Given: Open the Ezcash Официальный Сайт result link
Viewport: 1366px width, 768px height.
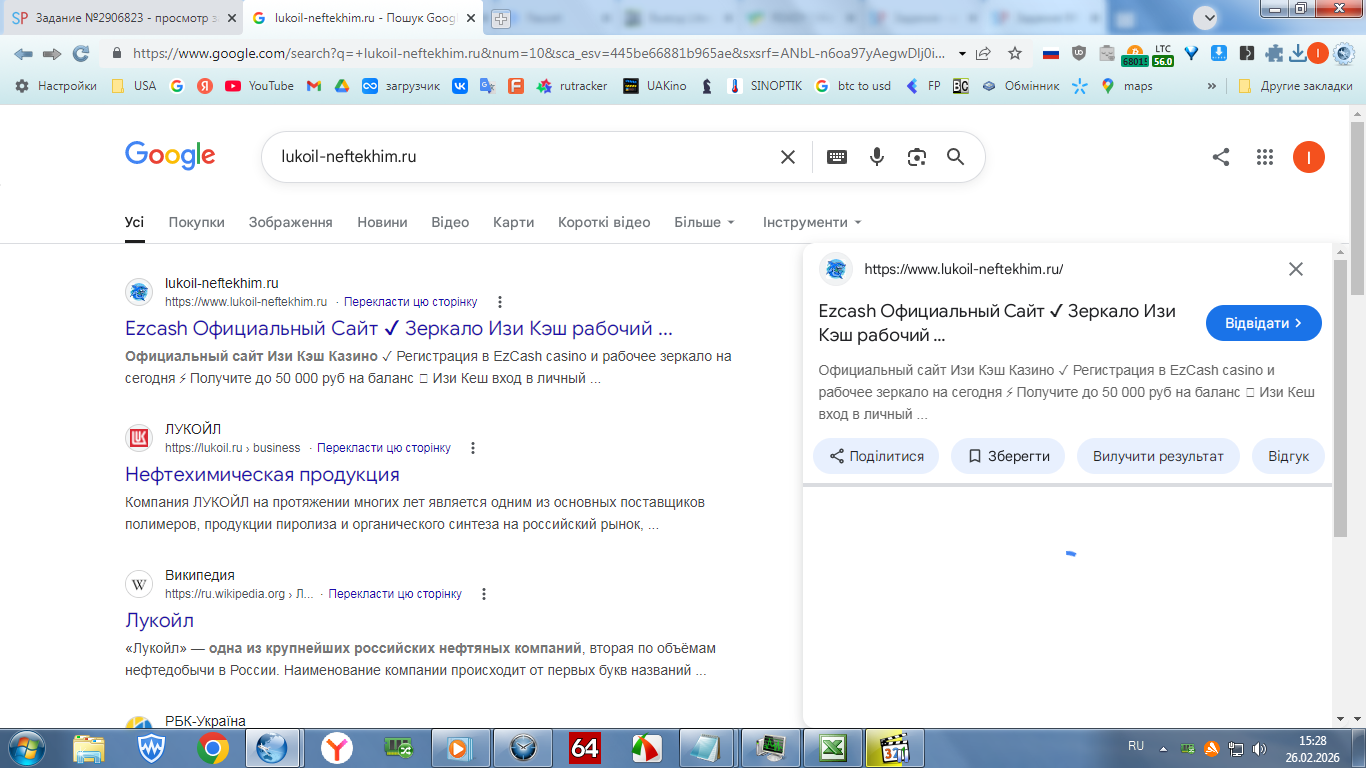Looking at the screenshot, I should tap(399, 328).
